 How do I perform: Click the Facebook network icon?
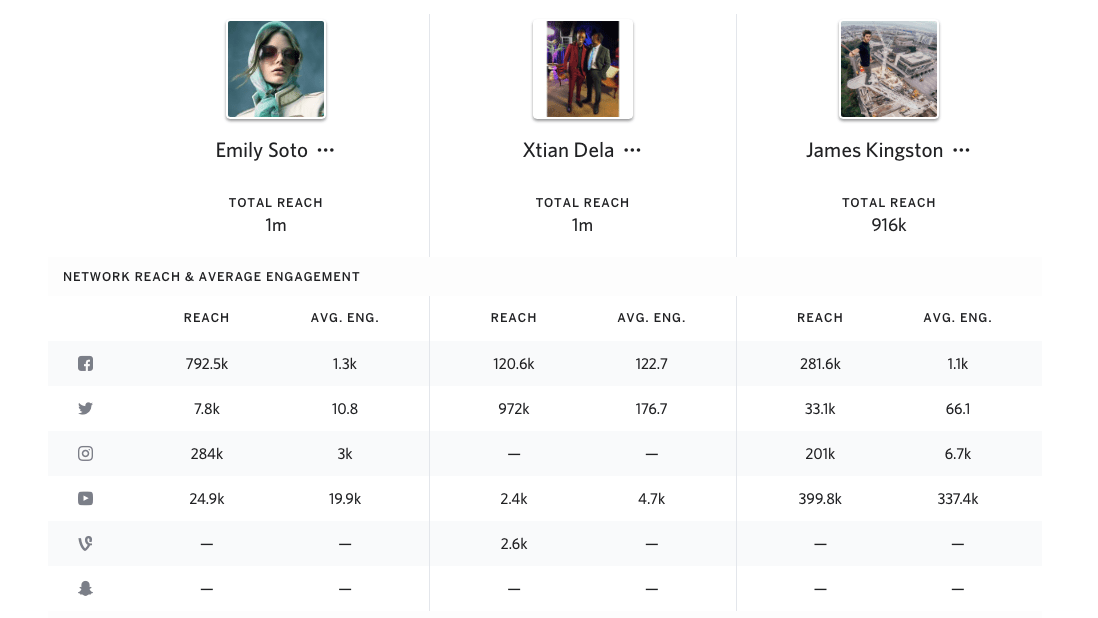85,363
